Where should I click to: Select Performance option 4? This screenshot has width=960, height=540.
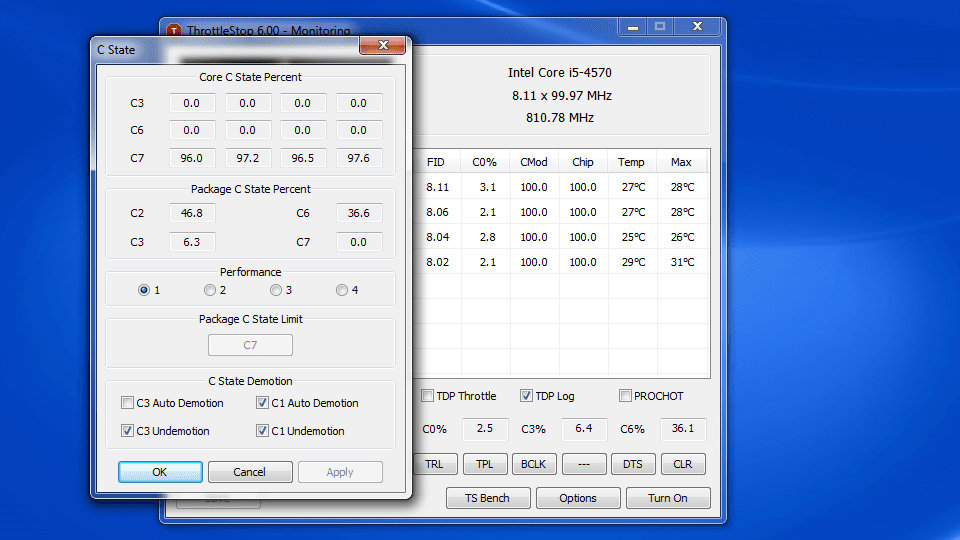(x=342, y=290)
